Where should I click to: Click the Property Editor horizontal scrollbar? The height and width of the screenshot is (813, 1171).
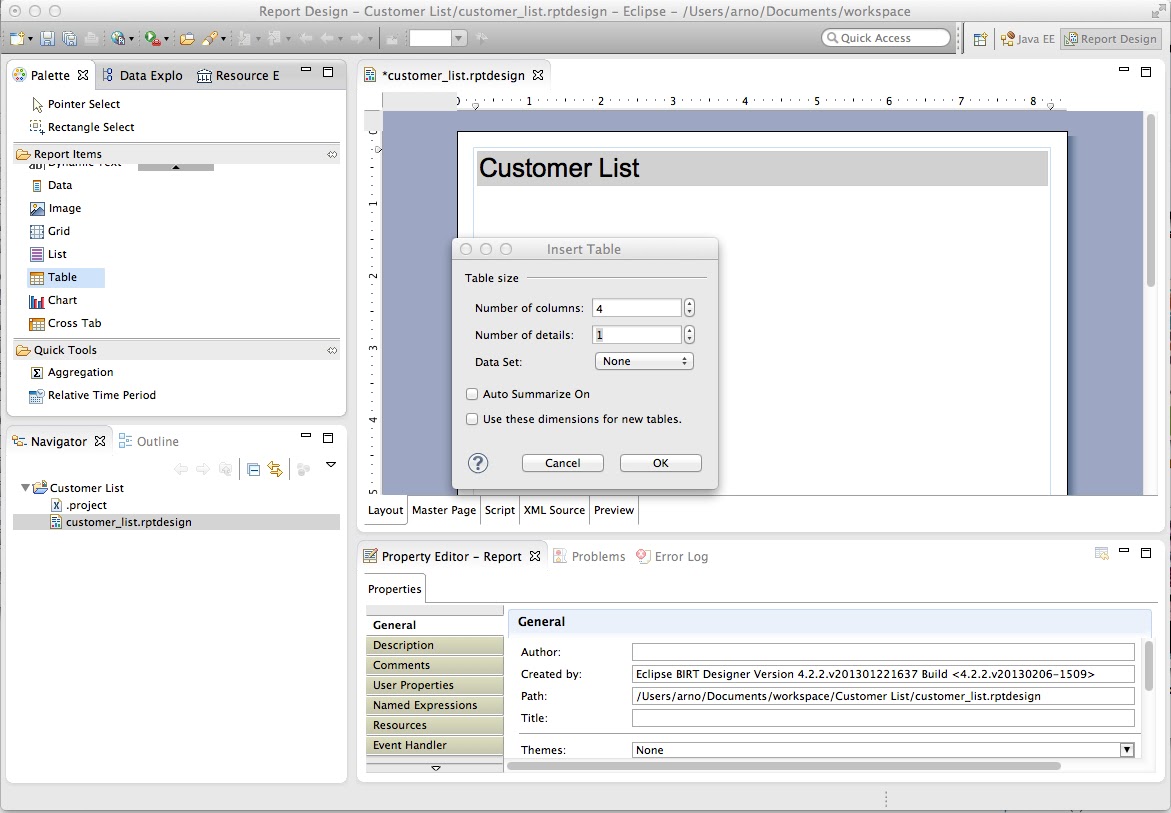click(784, 766)
